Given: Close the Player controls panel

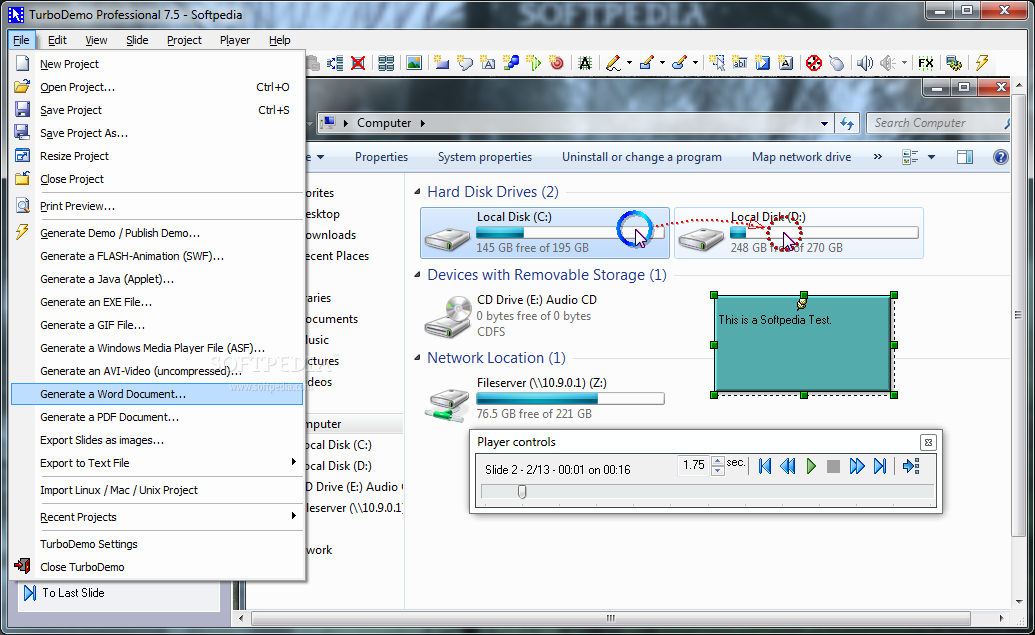Looking at the screenshot, I should pos(928,442).
